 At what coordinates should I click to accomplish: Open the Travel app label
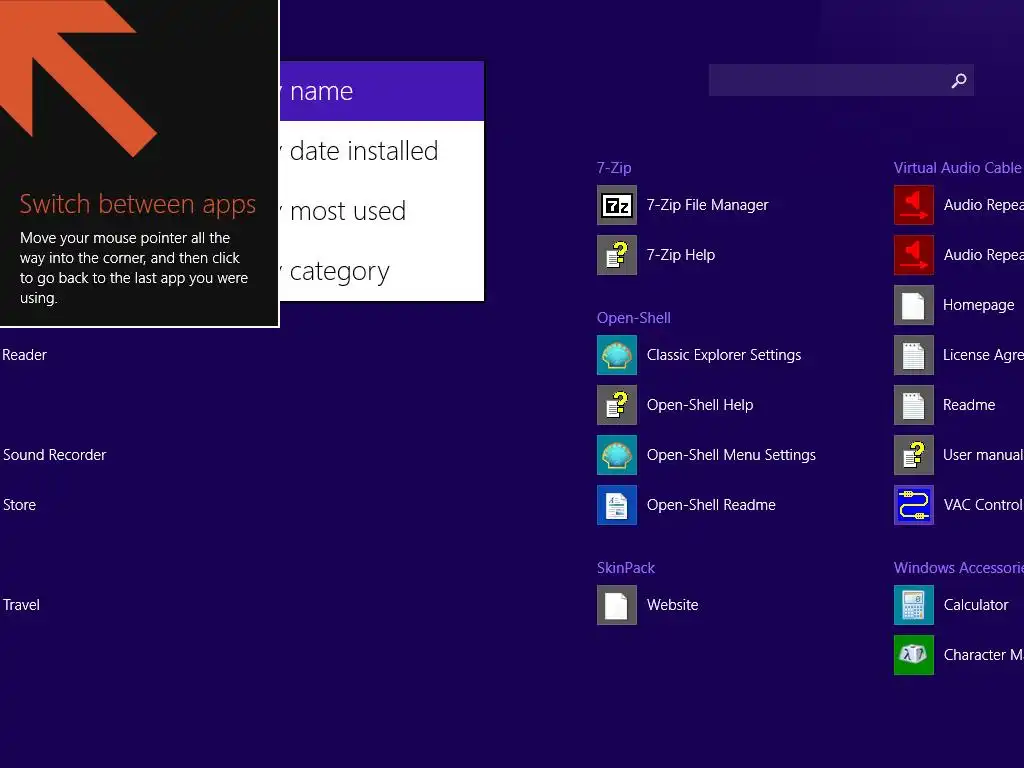point(22,605)
